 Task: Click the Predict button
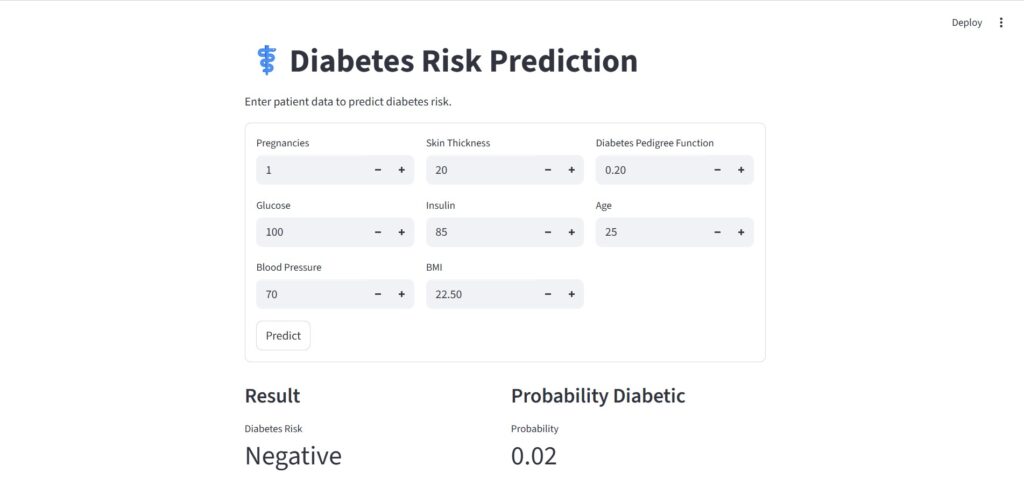283,336
